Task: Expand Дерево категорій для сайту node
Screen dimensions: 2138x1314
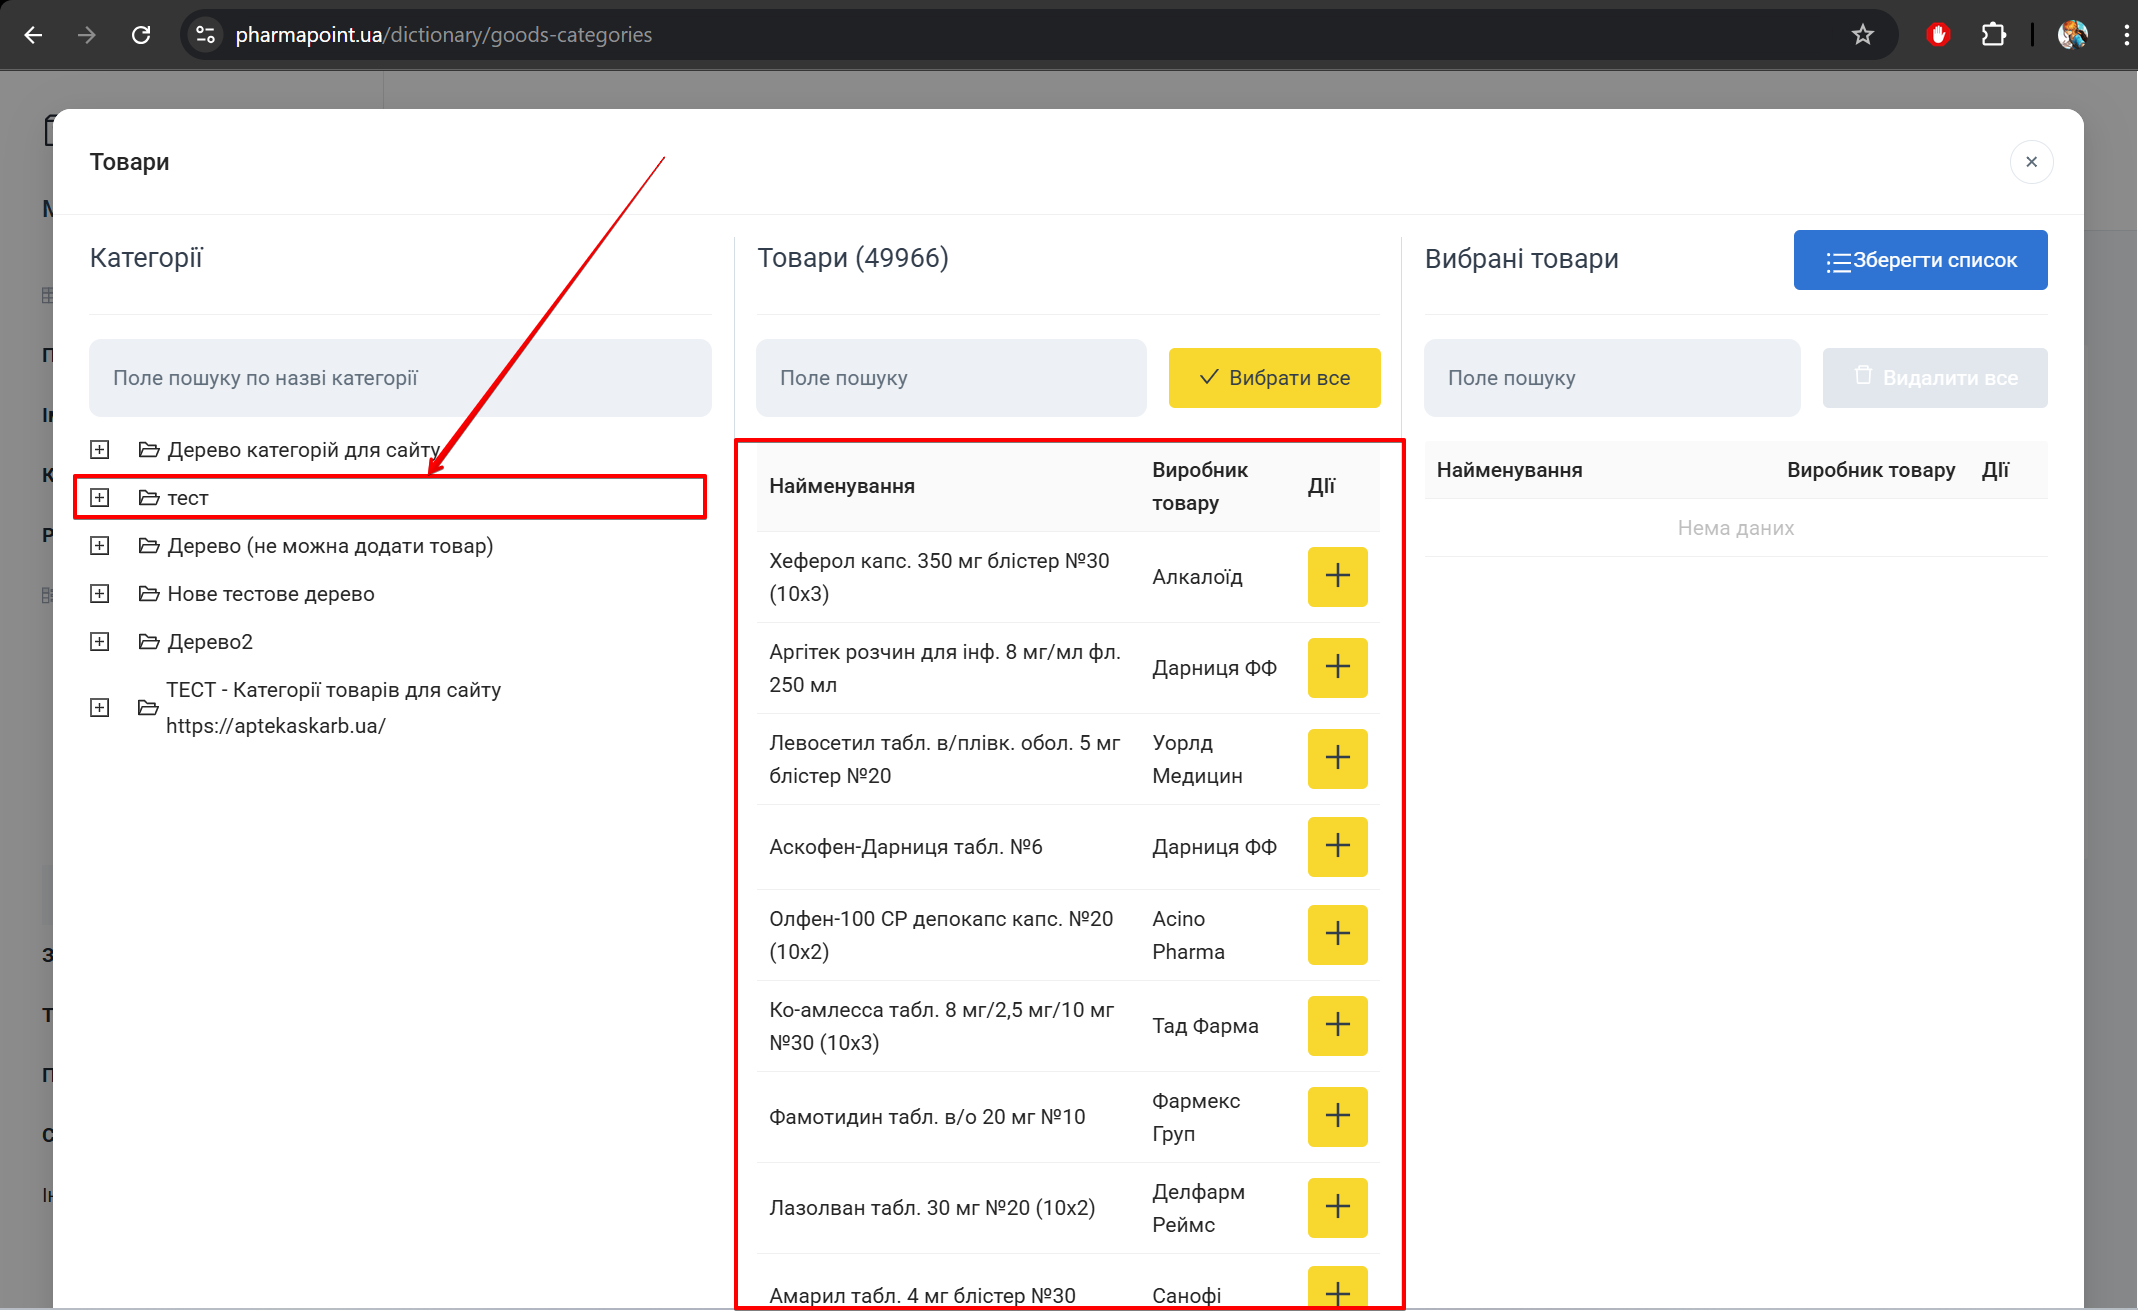Action: (x=100, y=450)
